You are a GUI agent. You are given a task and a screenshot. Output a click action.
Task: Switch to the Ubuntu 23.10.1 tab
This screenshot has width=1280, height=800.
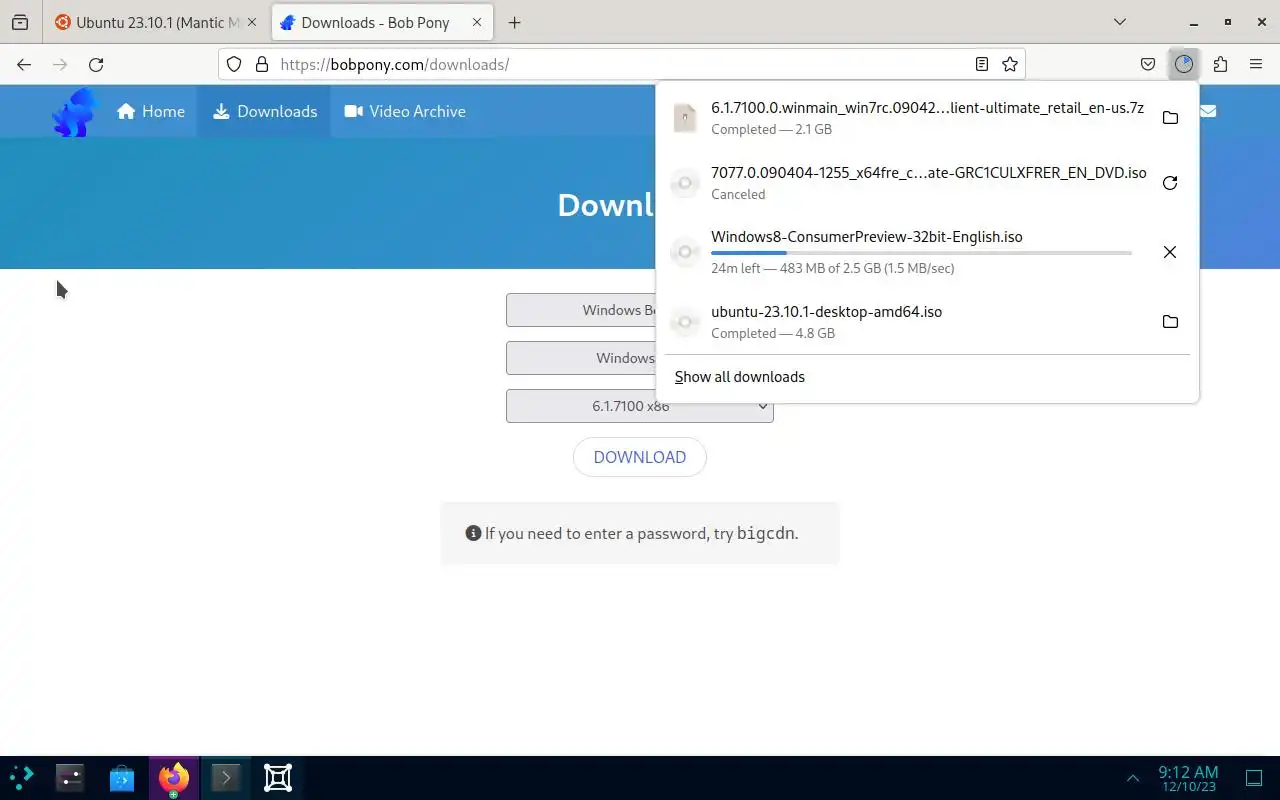157,22
